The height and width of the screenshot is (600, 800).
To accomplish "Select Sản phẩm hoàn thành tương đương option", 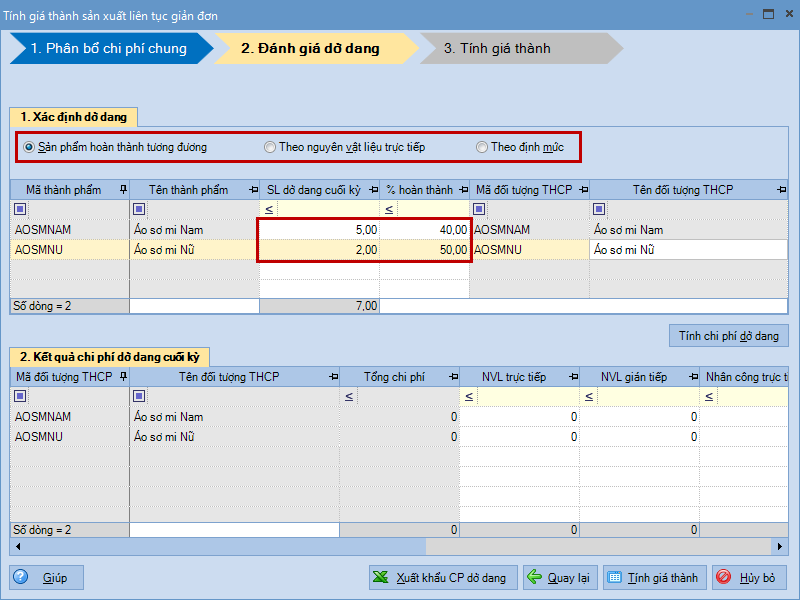I will (x=116, y=147).
